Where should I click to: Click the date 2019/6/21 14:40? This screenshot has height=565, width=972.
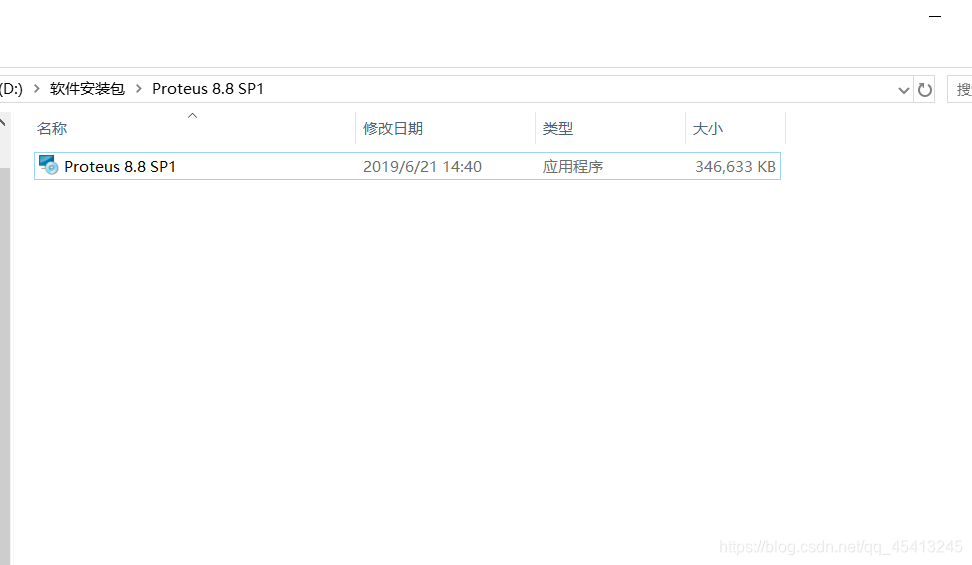[x=422, y=166]
